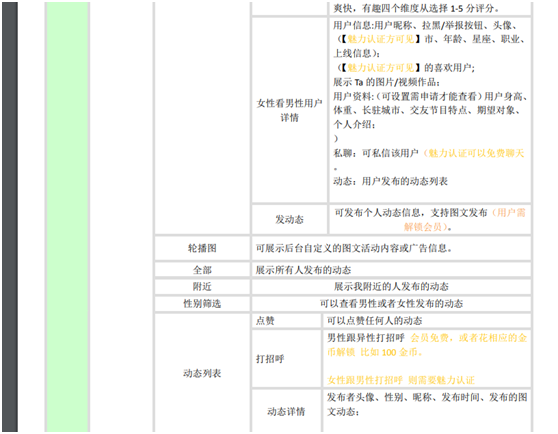Select the '轮播图' row label

pos(202,248)
